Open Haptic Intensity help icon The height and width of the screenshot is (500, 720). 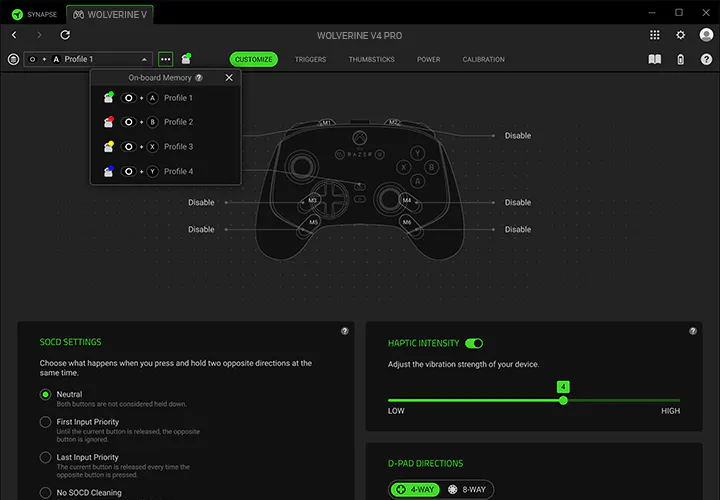693,331
